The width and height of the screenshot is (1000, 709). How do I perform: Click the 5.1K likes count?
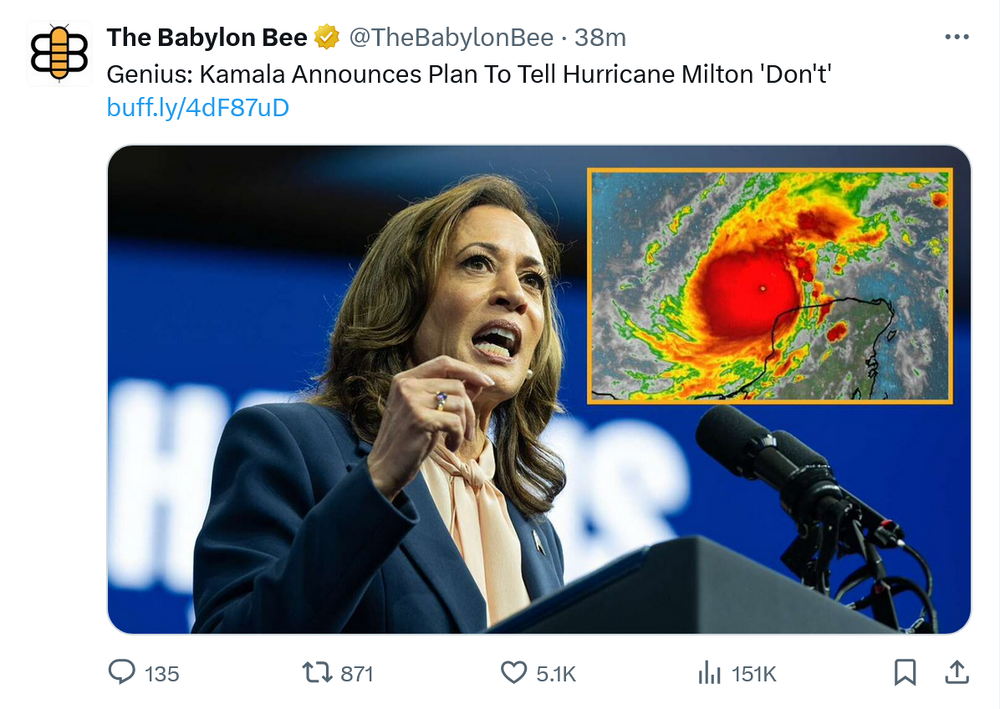click(x=556, y=674)
